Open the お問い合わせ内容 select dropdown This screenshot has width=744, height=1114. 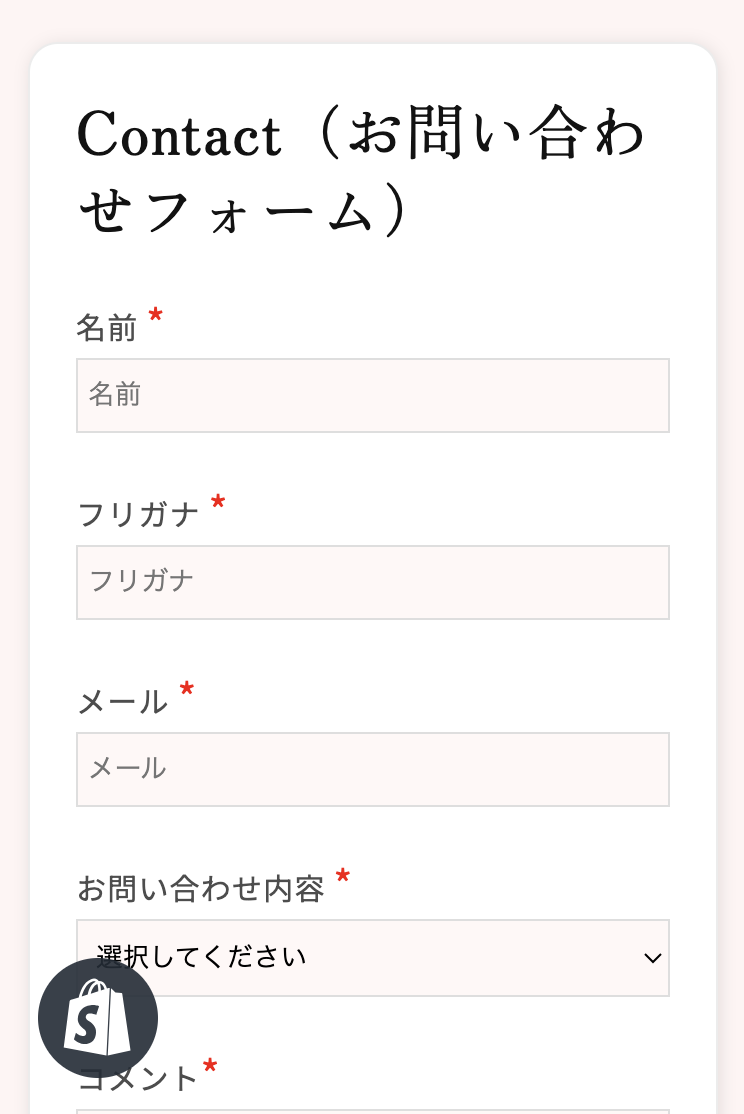[x=373, y=958]
